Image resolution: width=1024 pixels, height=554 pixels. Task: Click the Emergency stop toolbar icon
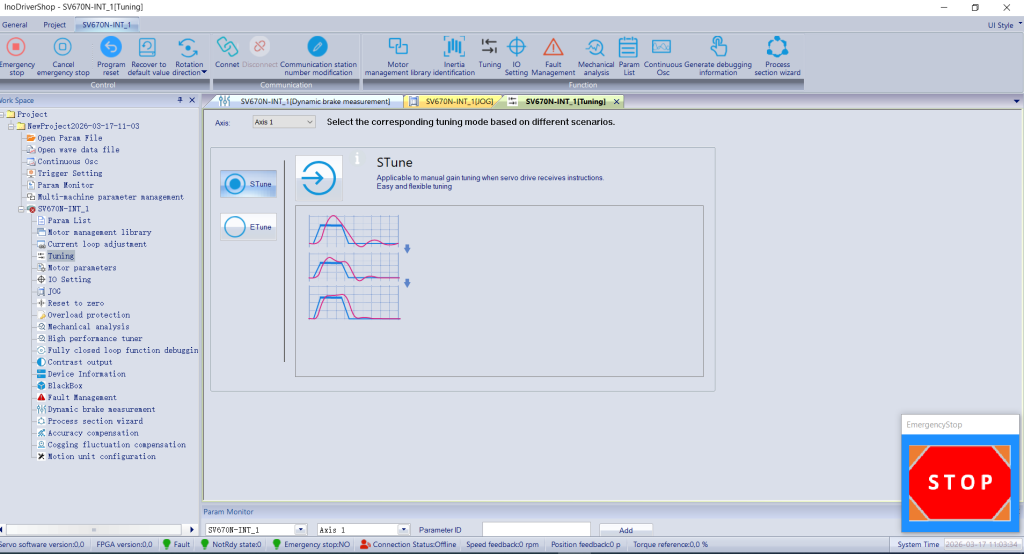pos(16,47)
